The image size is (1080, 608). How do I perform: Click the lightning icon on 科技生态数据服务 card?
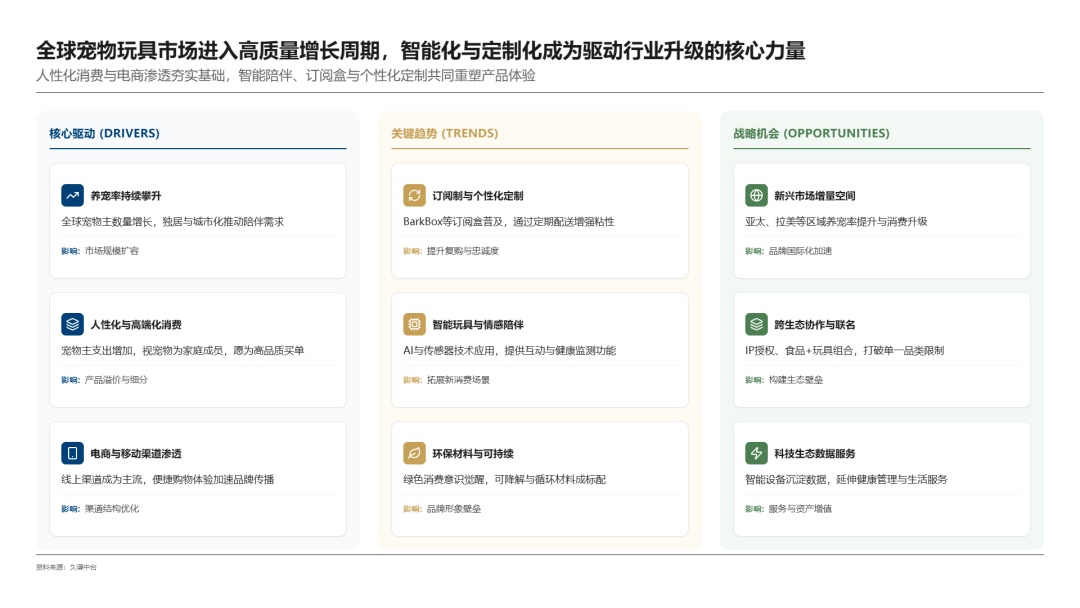757,453
